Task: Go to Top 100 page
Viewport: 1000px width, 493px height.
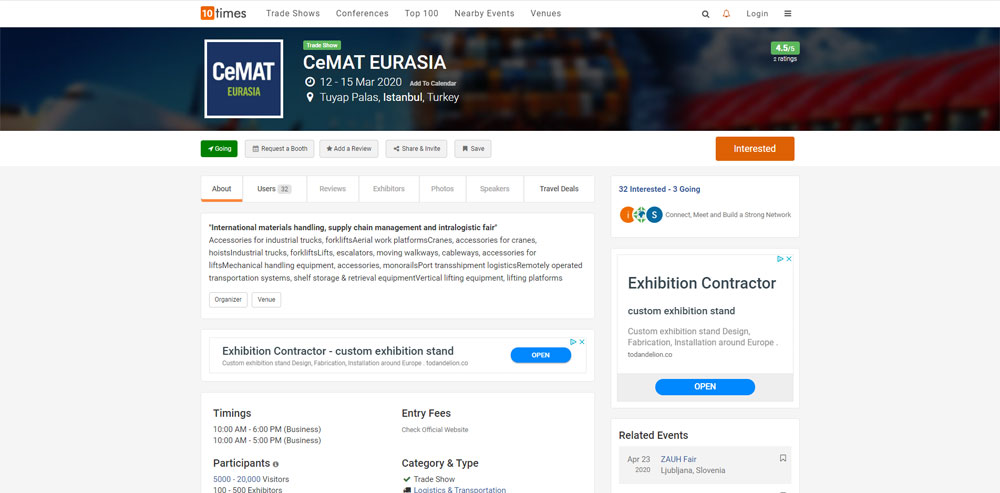Action: 422,13
